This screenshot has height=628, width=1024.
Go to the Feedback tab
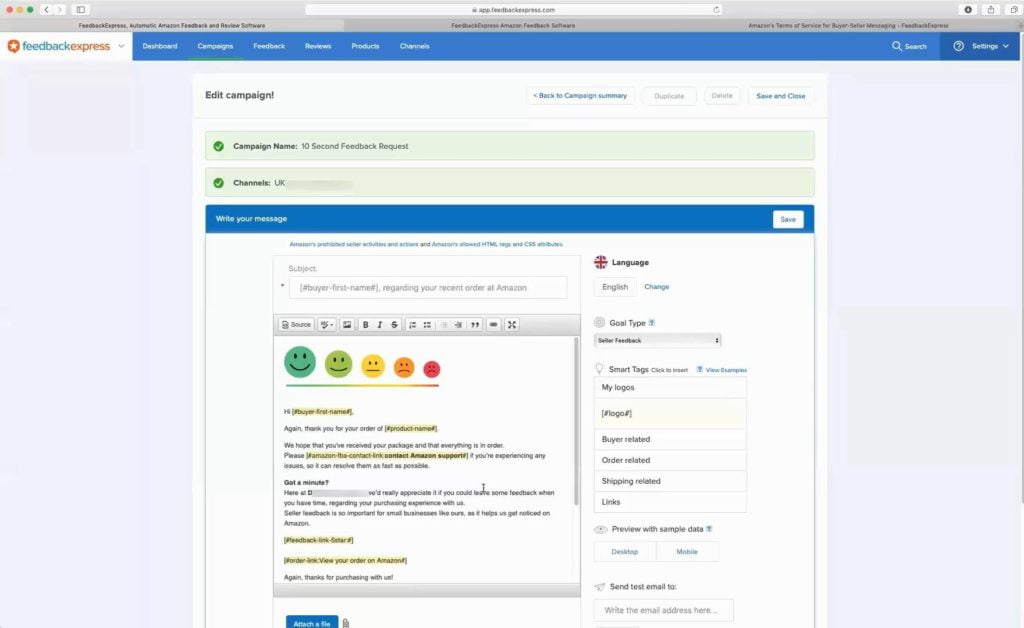point(269,46)
